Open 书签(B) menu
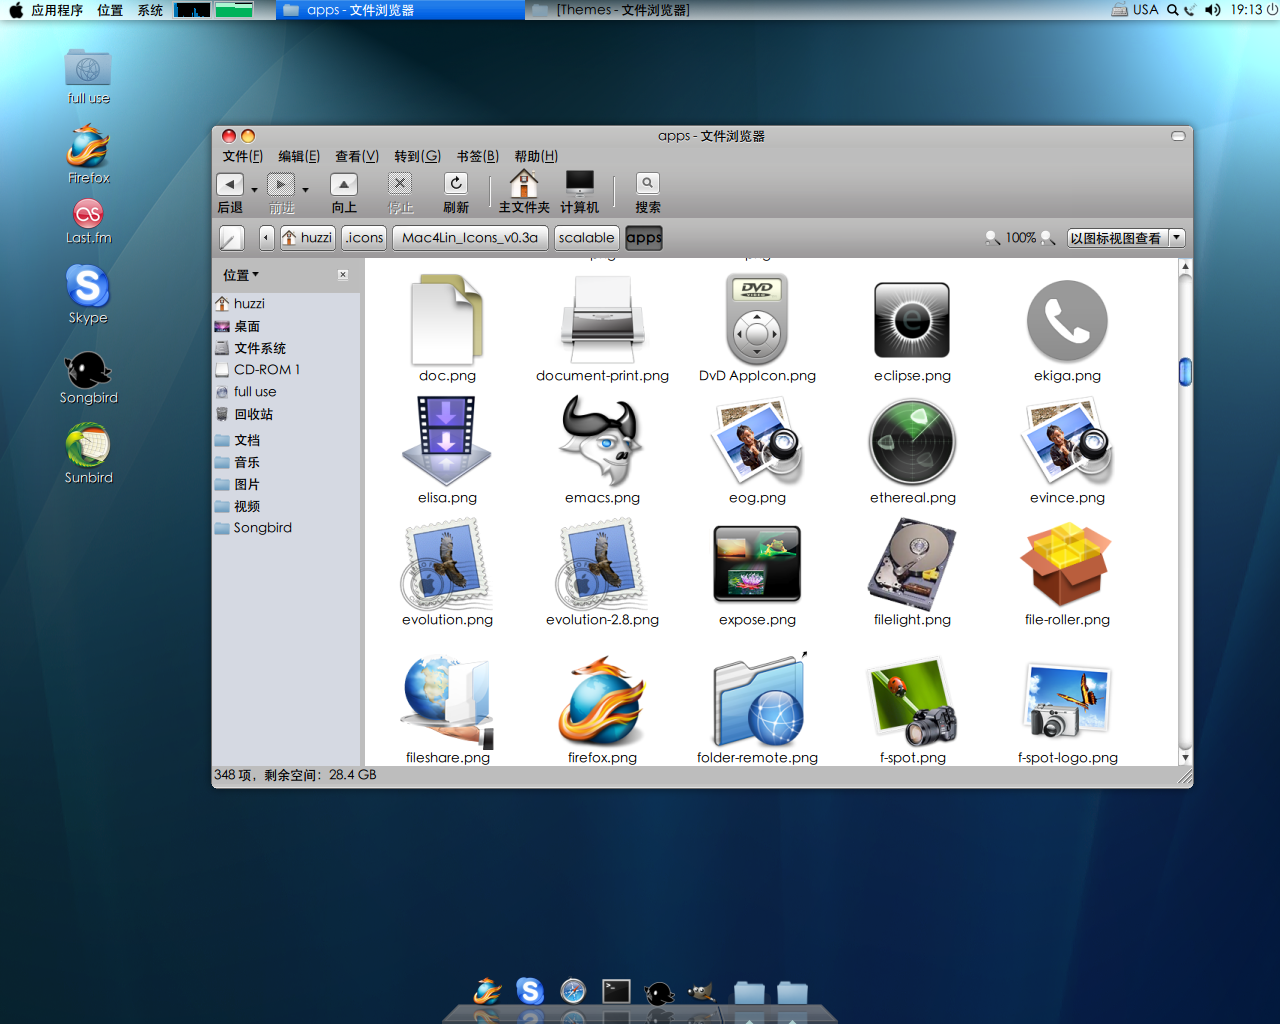Image resolution: width=1280 pixels, height=1024 pixels. click(x=478, y=157)
